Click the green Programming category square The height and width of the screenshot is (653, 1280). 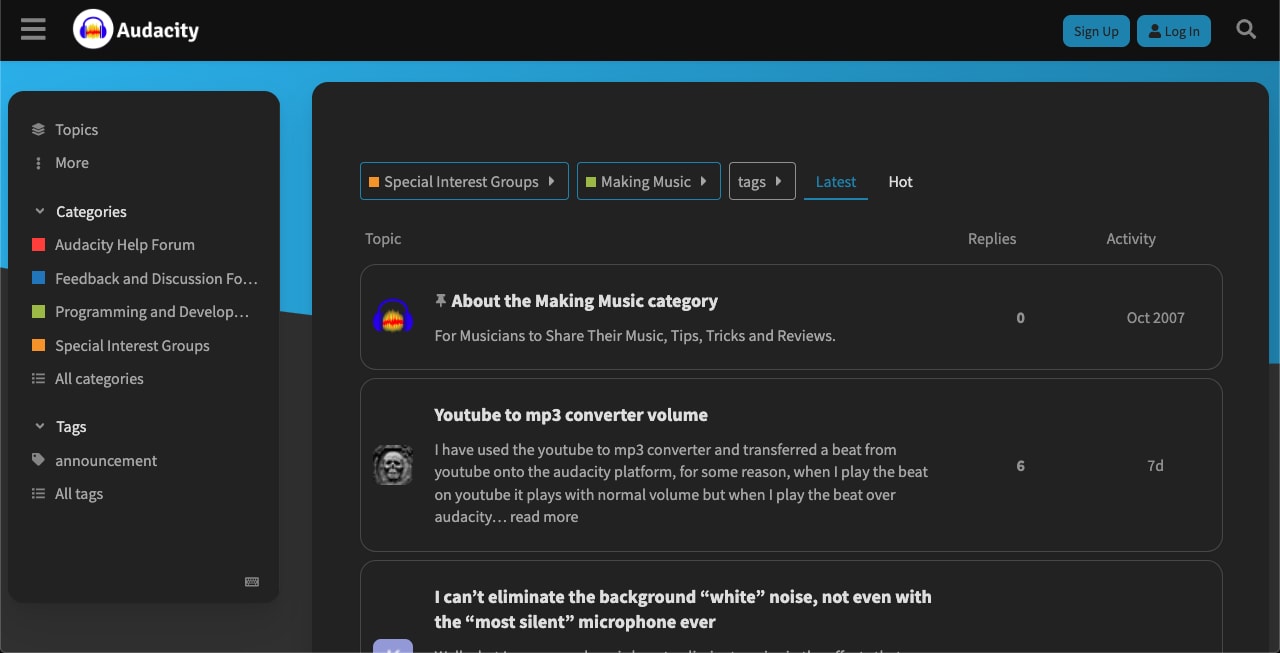click(38, 312)
